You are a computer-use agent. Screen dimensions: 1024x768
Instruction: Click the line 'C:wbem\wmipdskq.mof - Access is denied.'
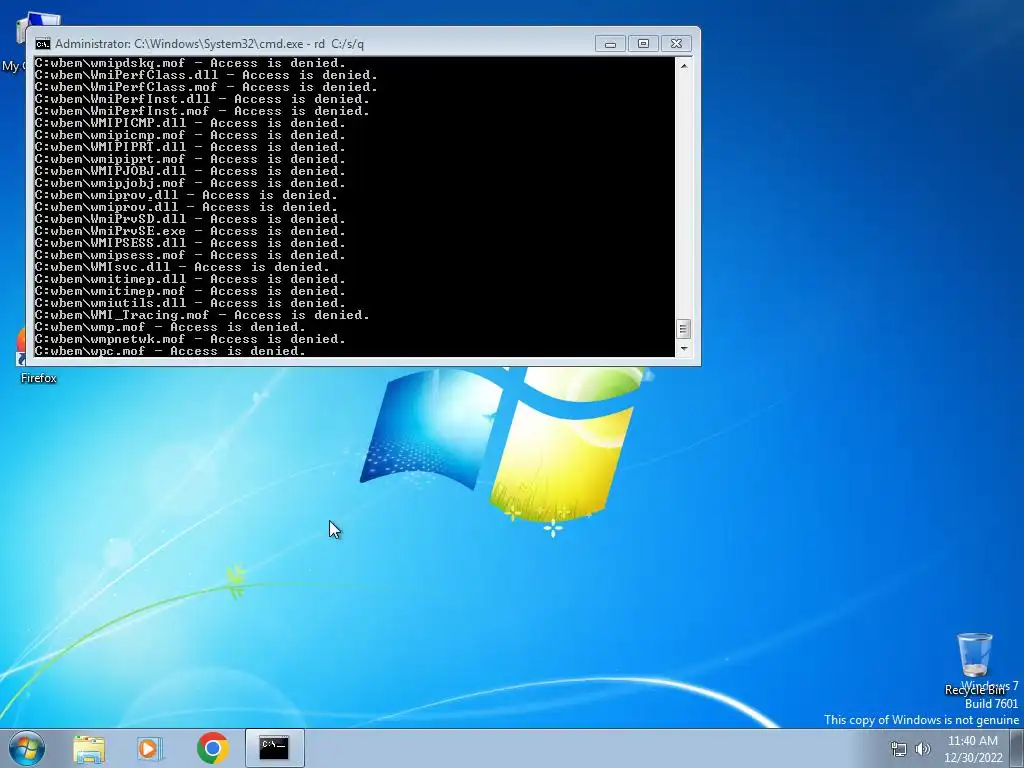(x=190, y=63)
